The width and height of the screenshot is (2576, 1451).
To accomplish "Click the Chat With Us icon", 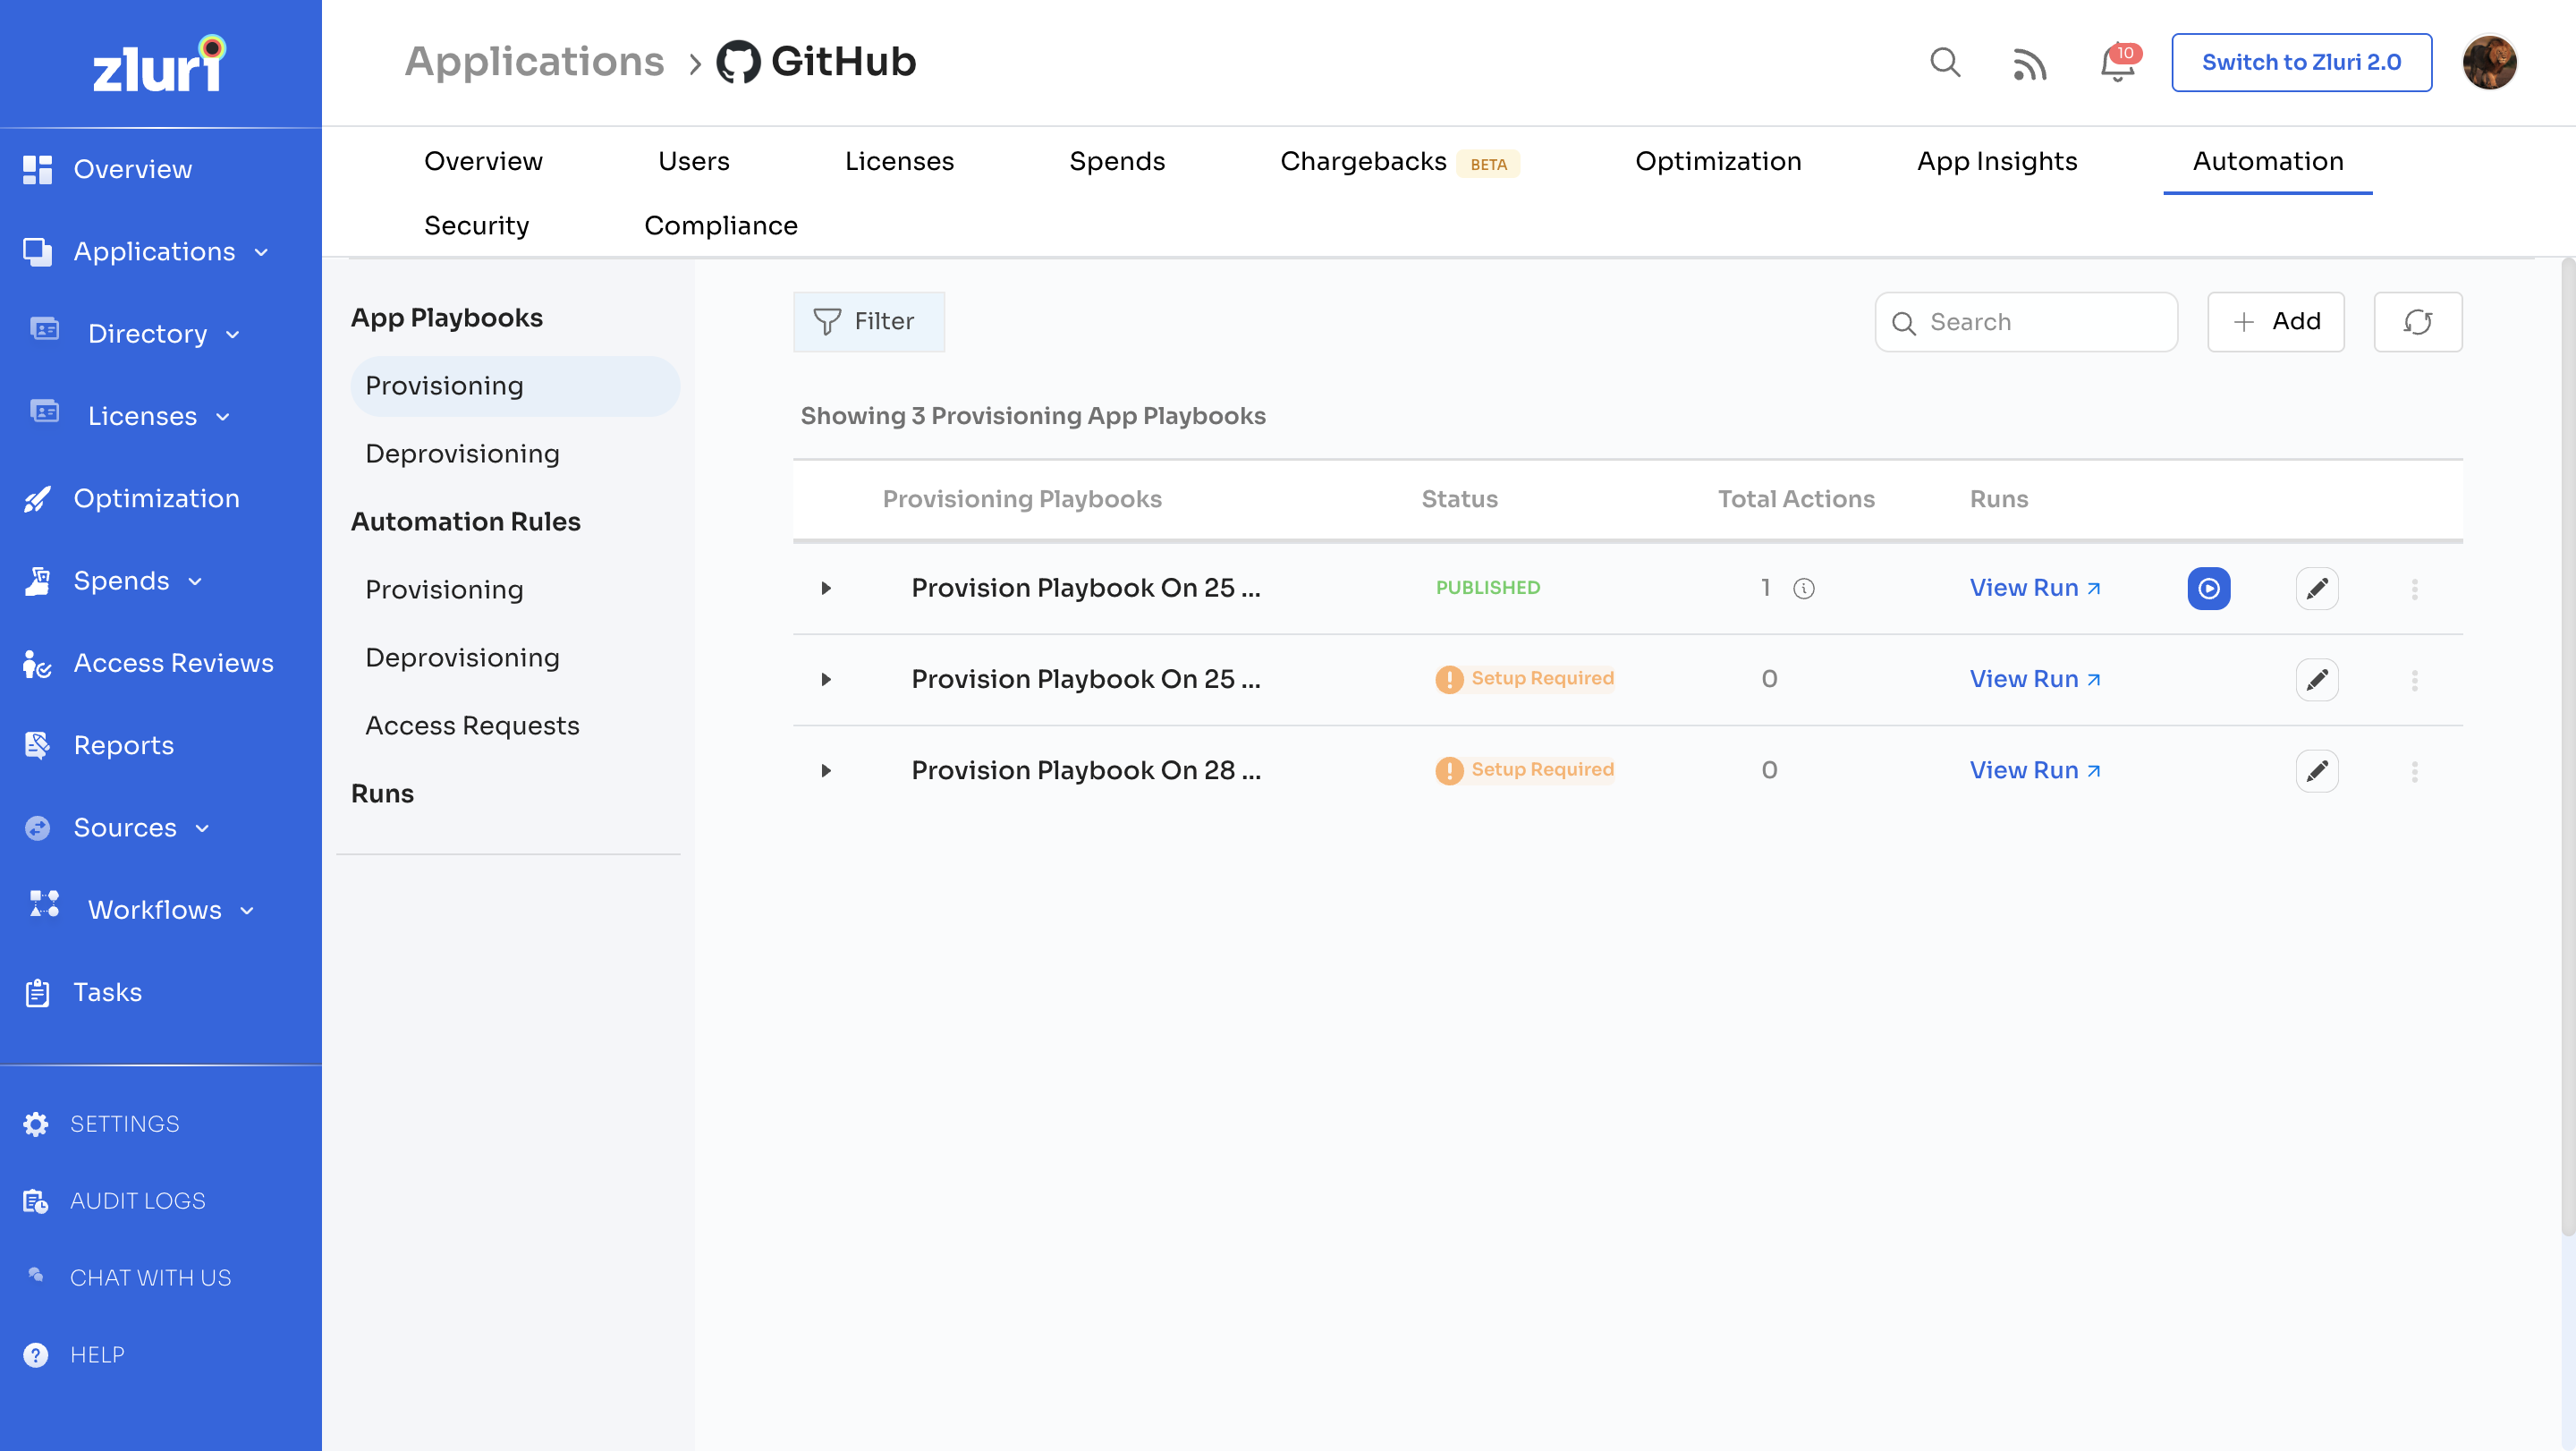I will click(36, 1275).
